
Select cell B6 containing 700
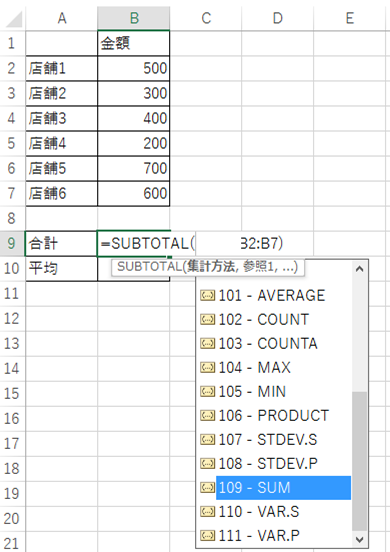tap(134, 168)
